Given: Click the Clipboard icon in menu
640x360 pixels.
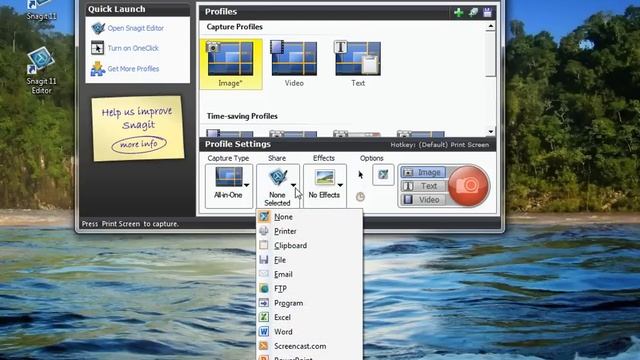Looking at the screenshot, I should [x=264, y=245].
